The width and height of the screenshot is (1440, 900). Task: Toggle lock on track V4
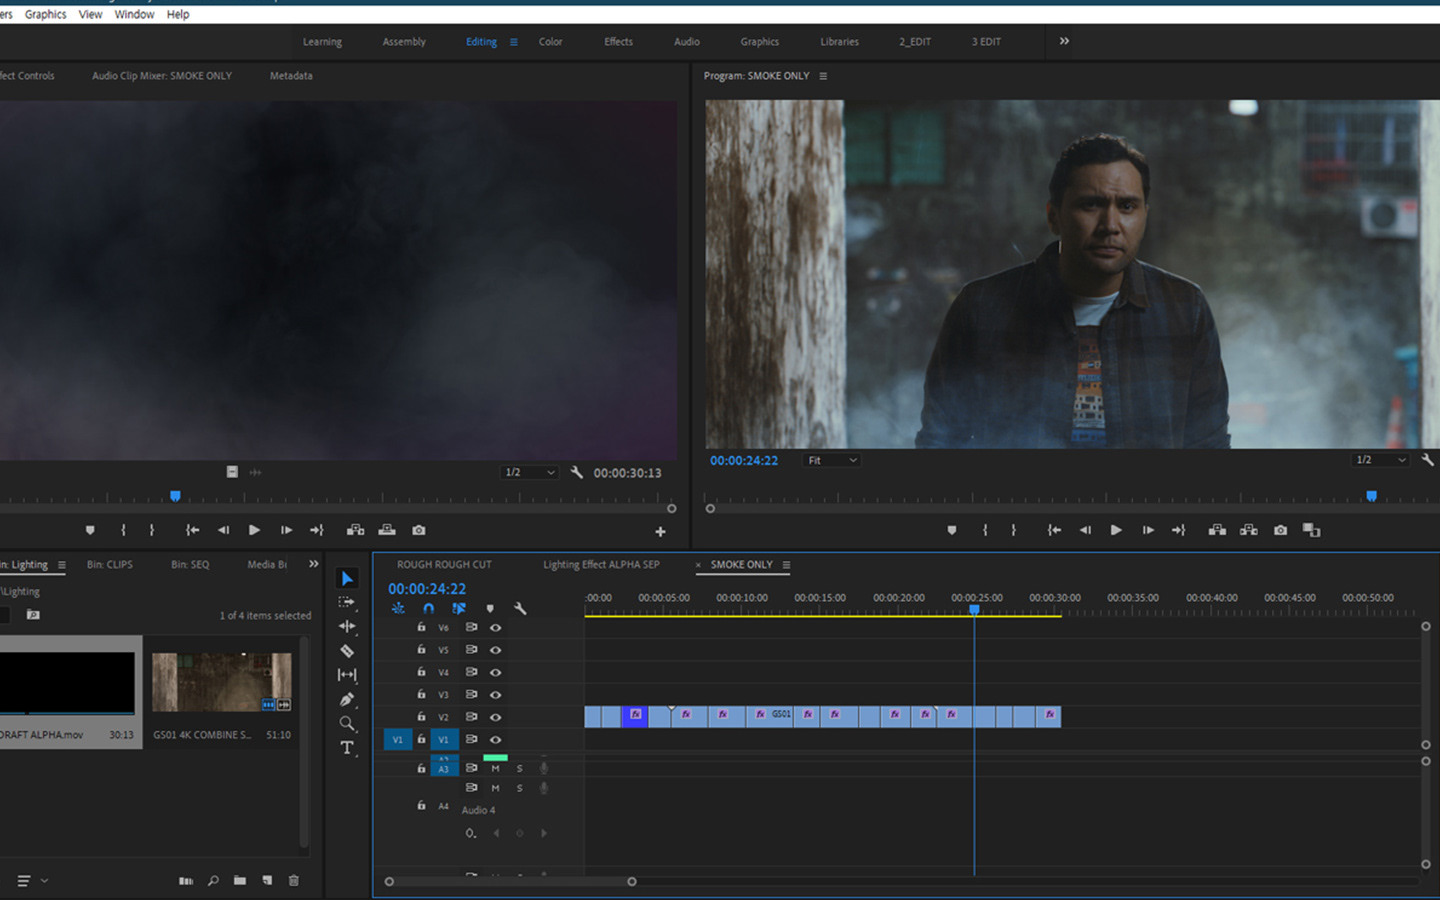[x=421, y=672]
